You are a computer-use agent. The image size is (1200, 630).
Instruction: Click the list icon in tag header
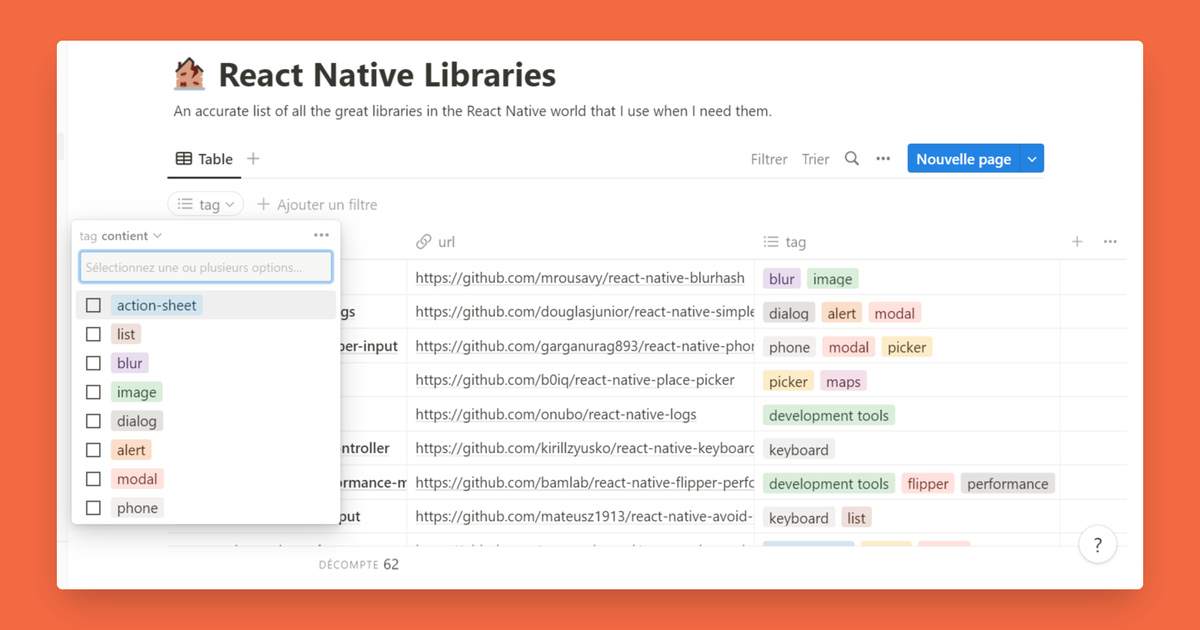771,242
